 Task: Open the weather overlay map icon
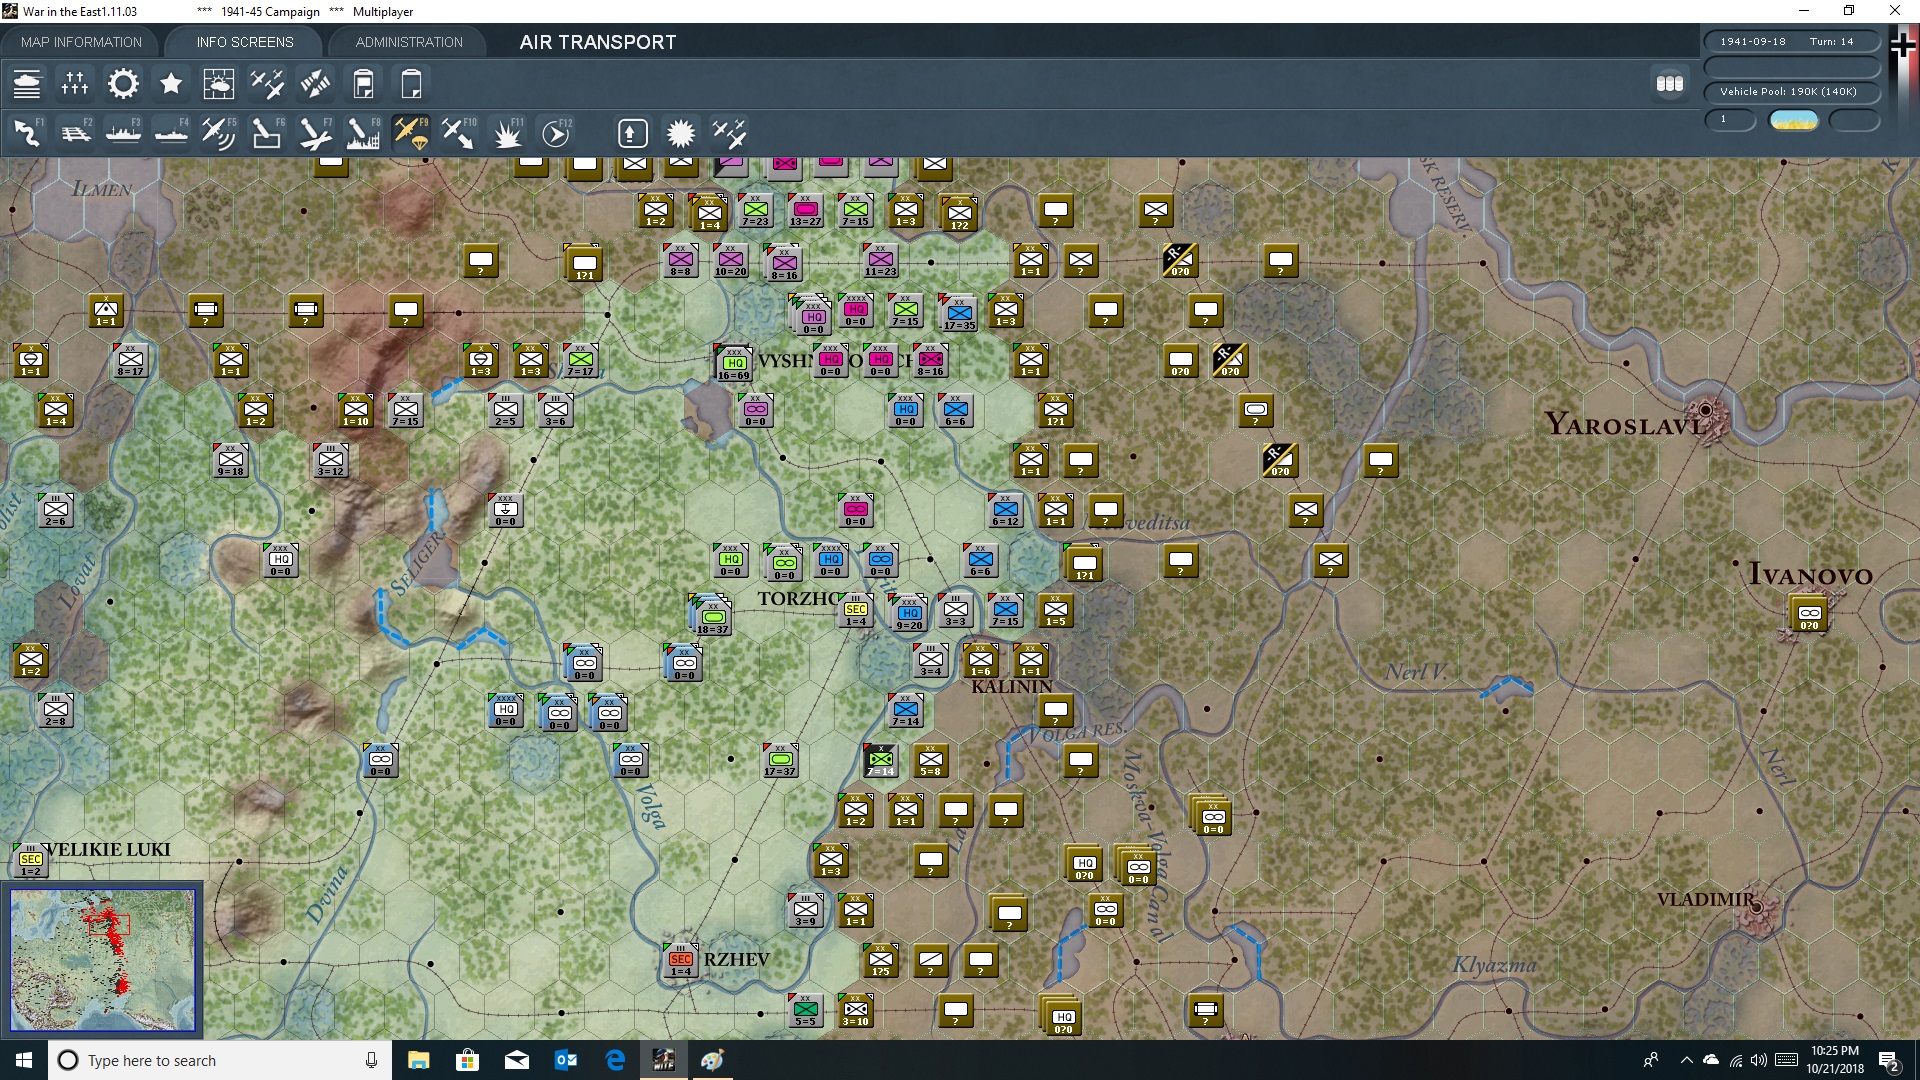pos(219,84)
